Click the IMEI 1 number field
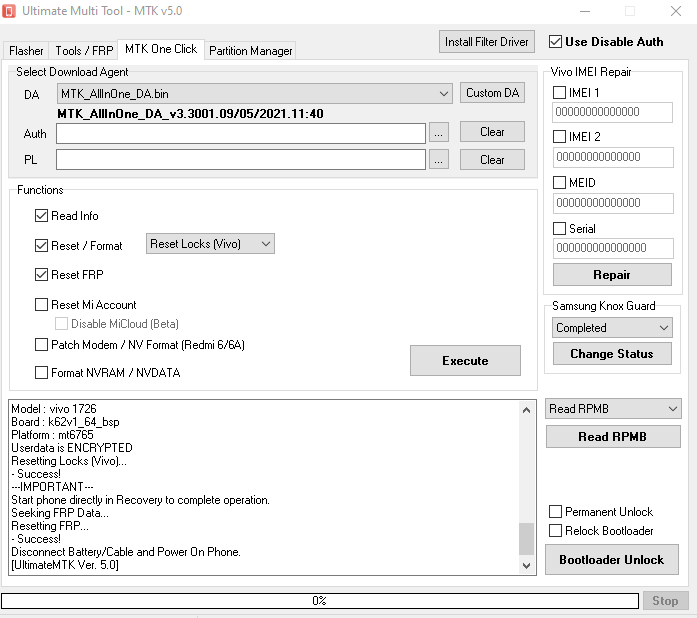 [613, 112]
